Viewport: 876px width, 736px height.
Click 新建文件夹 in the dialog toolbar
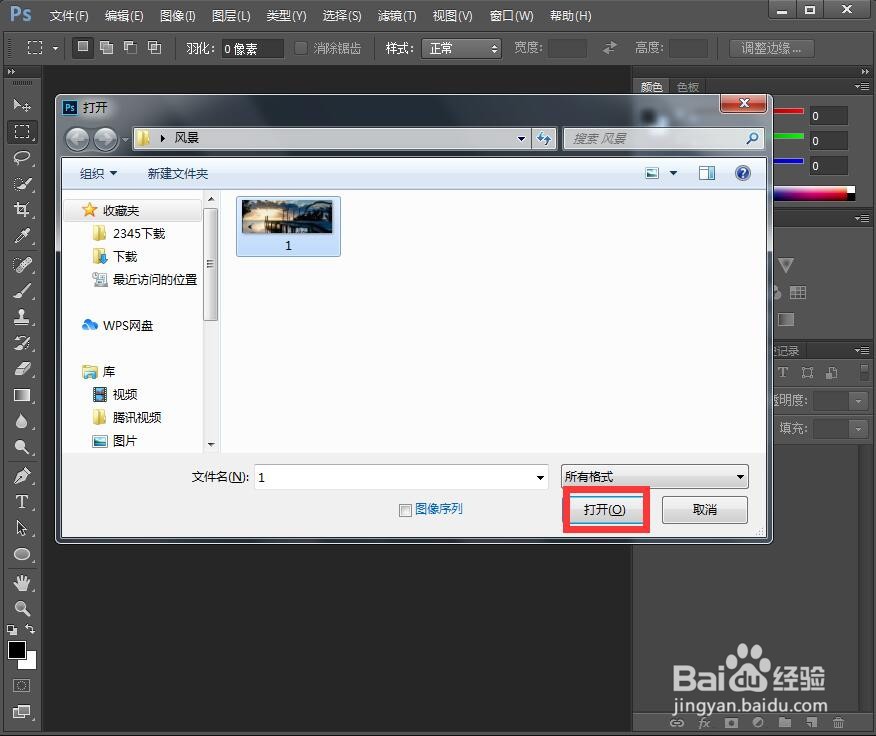tap(178, 174)
